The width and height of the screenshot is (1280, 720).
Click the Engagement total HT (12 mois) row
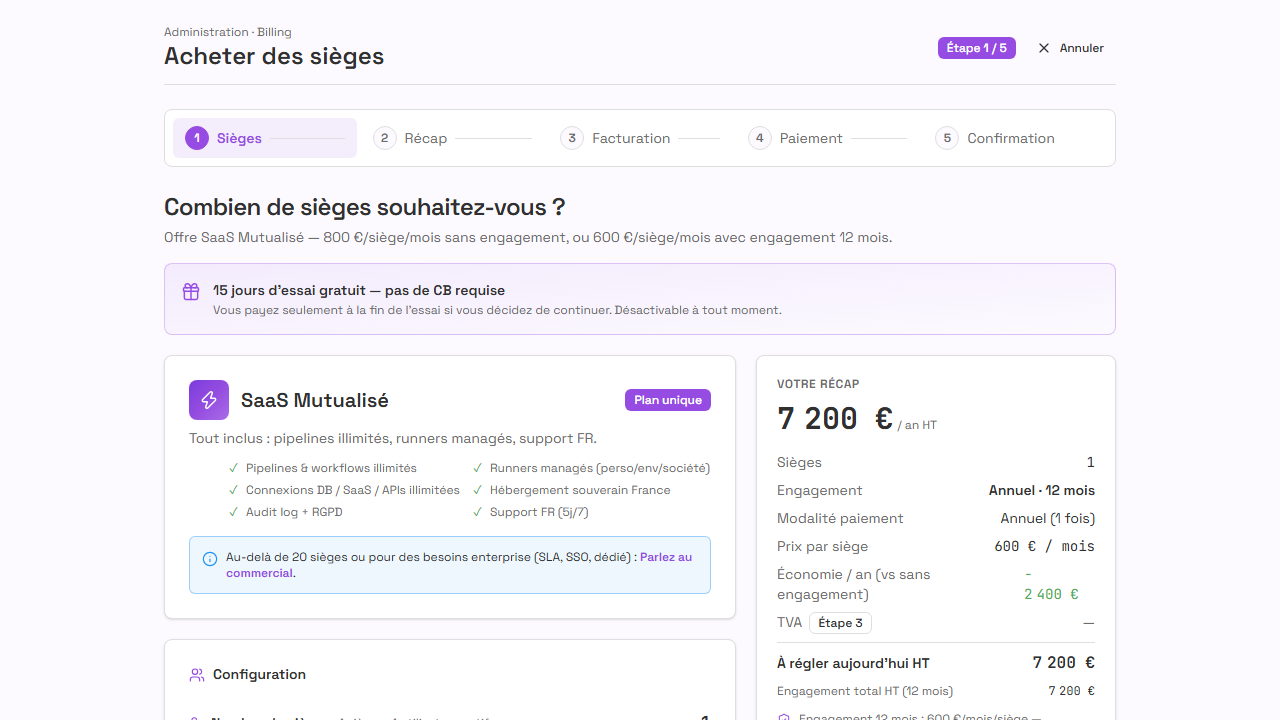(936, 691)
